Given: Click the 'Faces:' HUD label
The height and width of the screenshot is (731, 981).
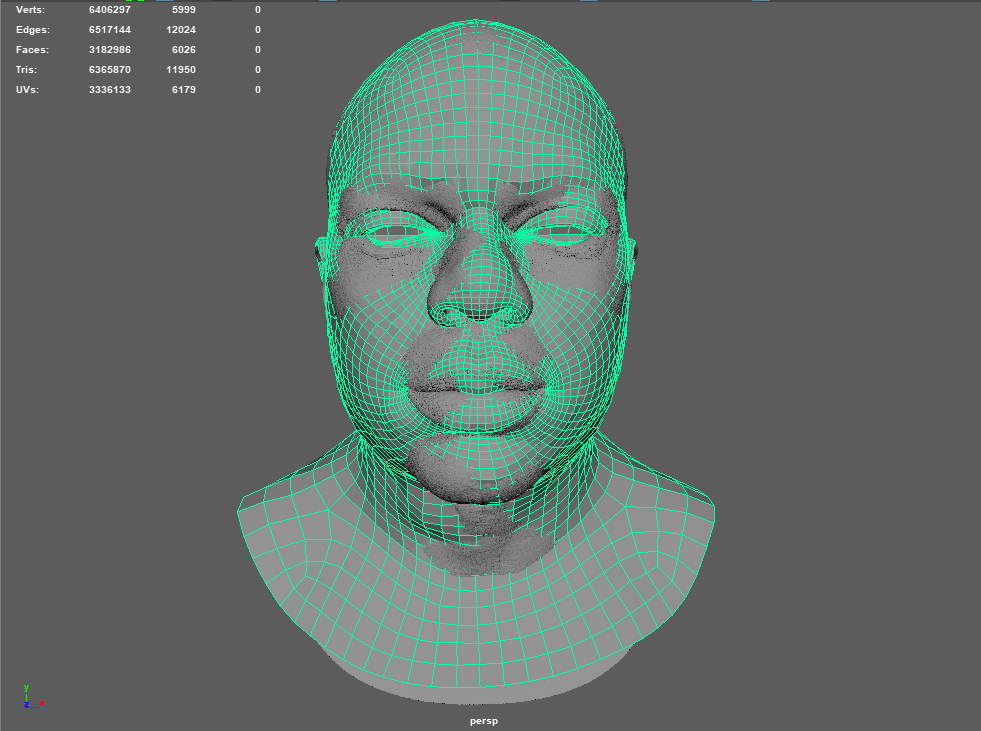Looking at the screenshot, I should click(32, 50).
